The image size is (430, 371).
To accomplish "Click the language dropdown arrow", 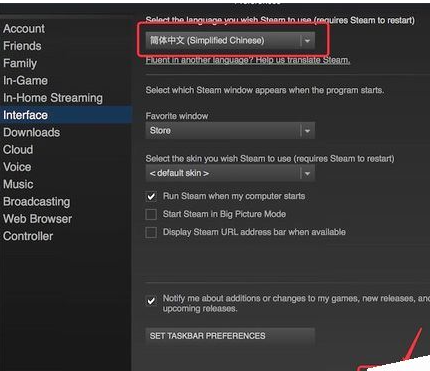I will click(x=307, y=41).
